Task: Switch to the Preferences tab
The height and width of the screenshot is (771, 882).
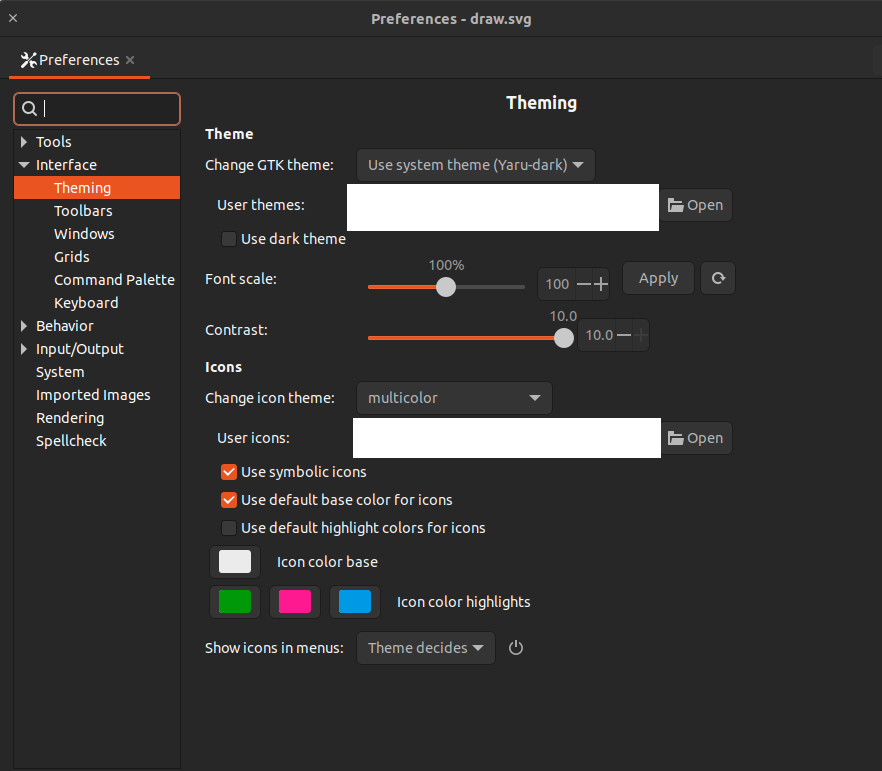Action: click(79, 60)
